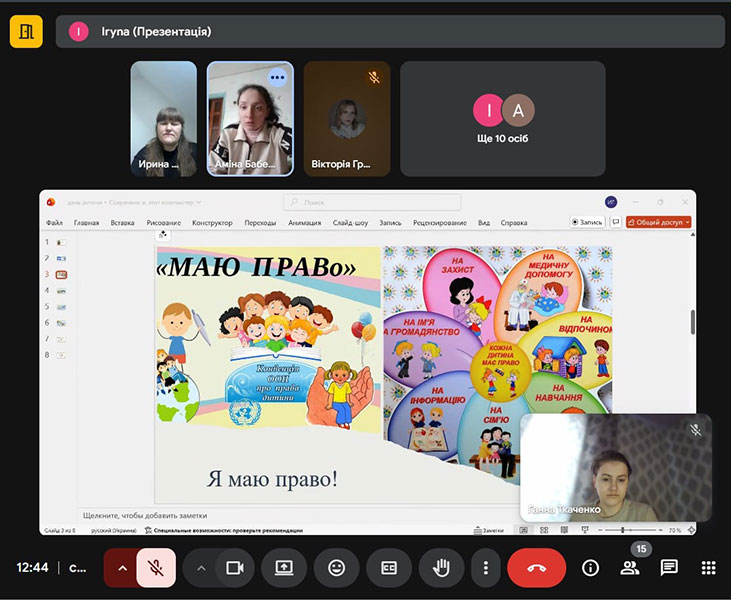Screen dimensions: 731x600
Task: Open the emoji reactions button
Action: [x=337, y=568]
